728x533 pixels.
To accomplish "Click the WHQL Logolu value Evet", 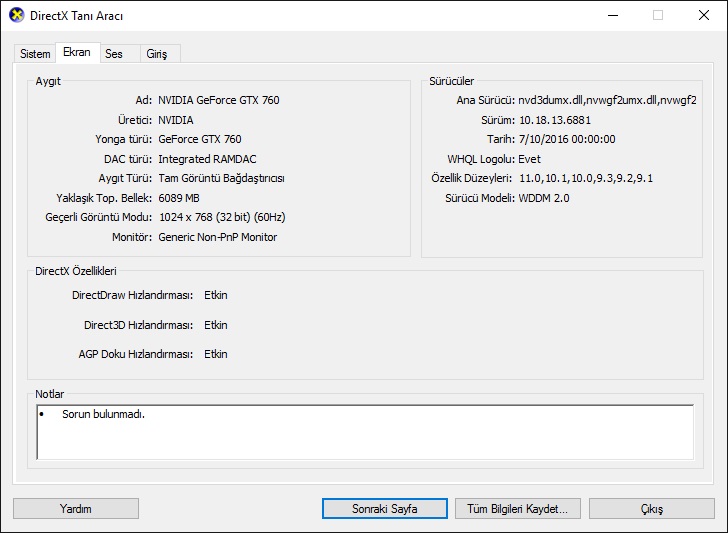I will click(529, 159).
